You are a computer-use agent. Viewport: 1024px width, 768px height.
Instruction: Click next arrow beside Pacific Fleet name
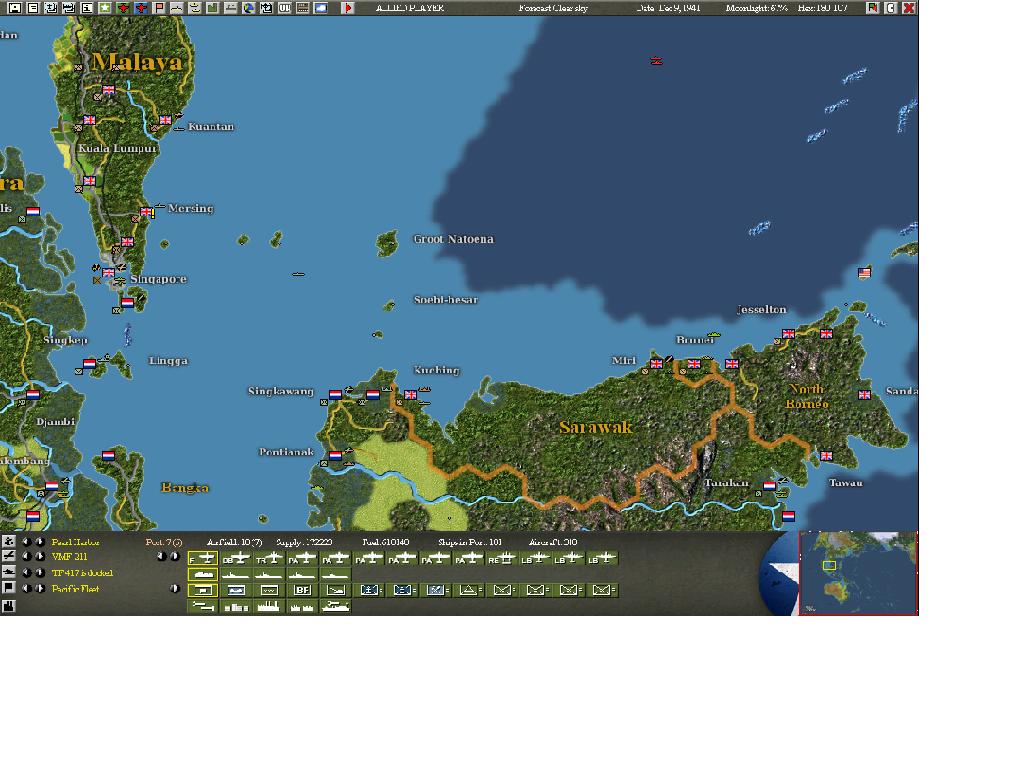40,588
